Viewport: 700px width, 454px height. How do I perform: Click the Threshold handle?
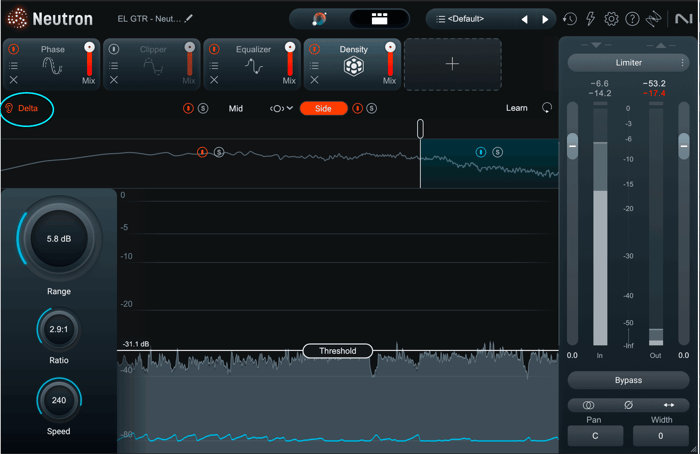[x=338, y=351]
